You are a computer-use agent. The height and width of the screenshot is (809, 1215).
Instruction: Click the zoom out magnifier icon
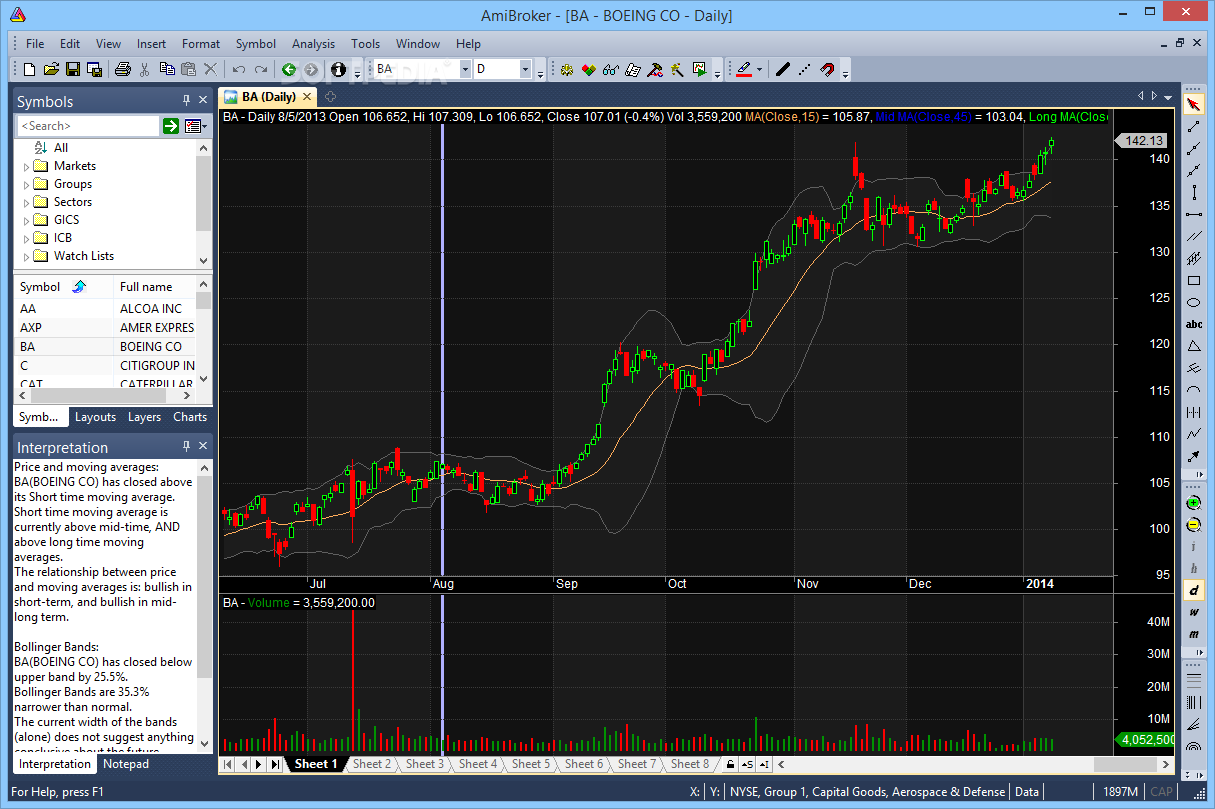[x=1193, y=525]
